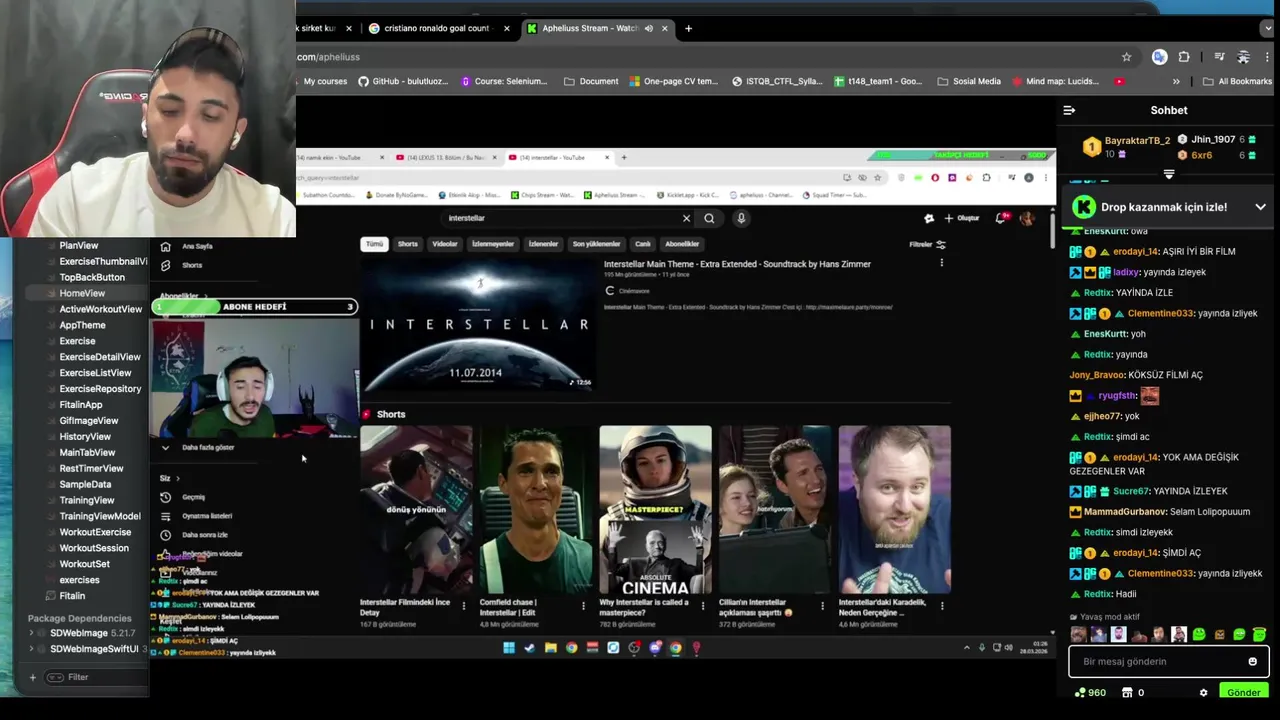Viewport: 1280px width, 720px height.
Task: Open chat settings gear icon
Action: click(1204, 692)
